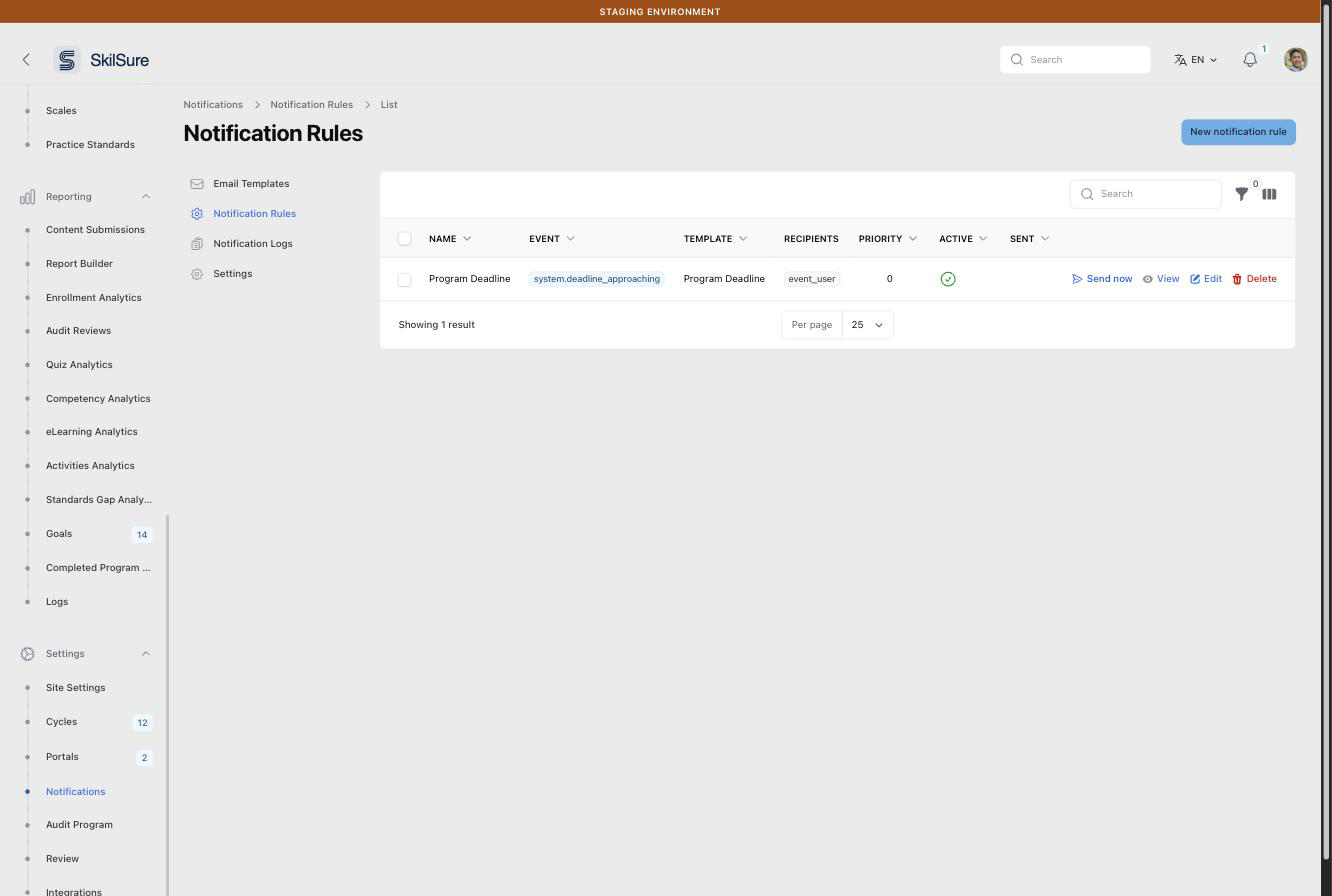Image resolution: width=1332 pixels, height=896 pixels.
Task: Open Site Settings
Action: (x=75, y=688)
